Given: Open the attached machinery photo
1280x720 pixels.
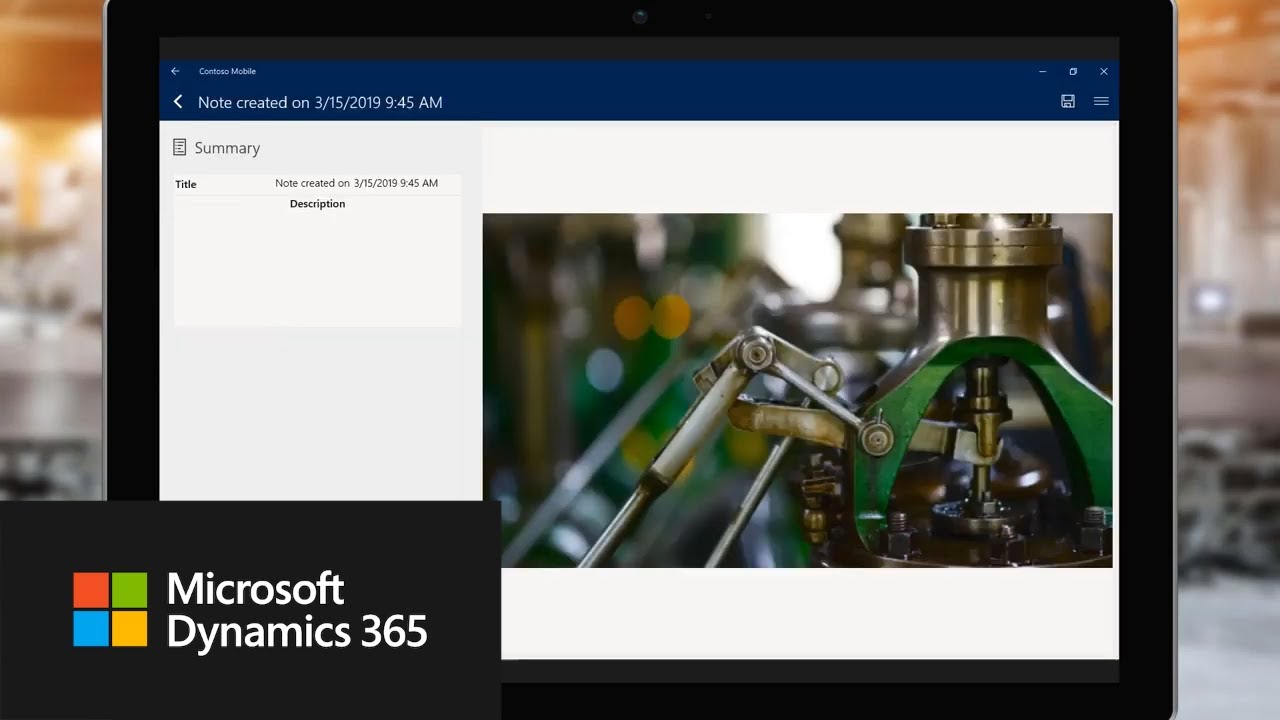Looking at the screenshot, I should (797, 390).
